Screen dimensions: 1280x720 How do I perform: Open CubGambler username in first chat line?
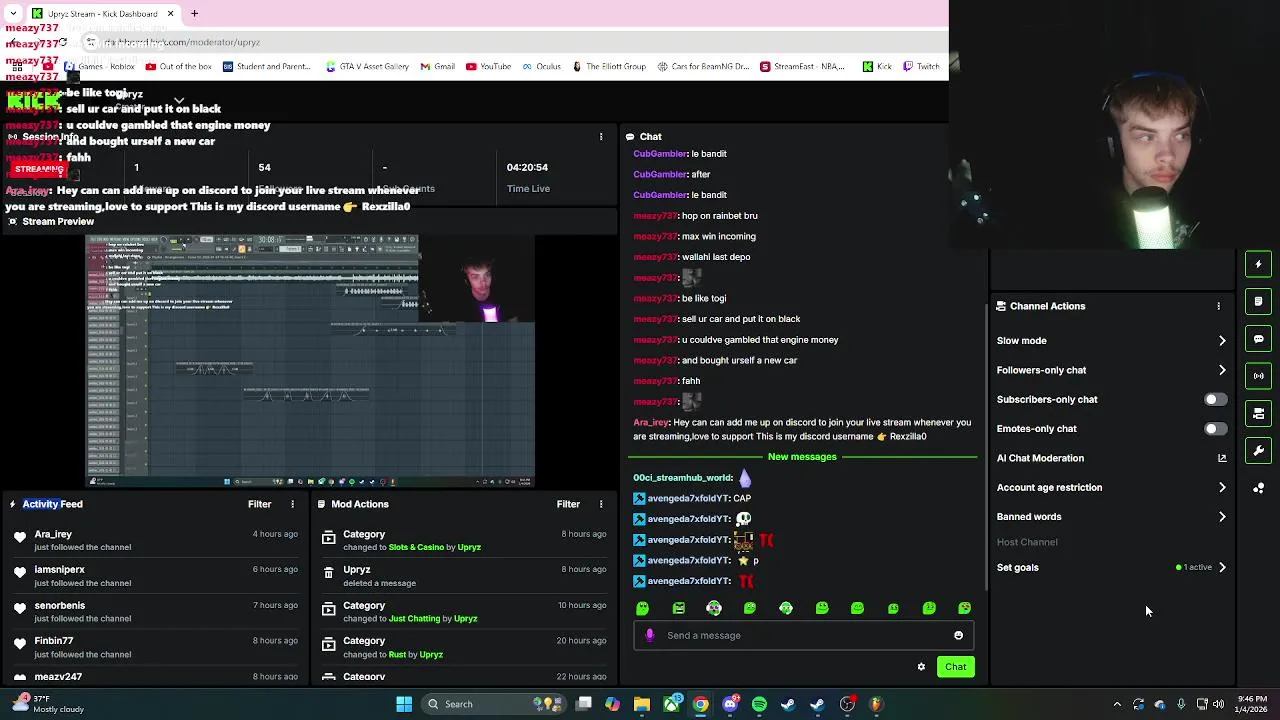[660, 154]
